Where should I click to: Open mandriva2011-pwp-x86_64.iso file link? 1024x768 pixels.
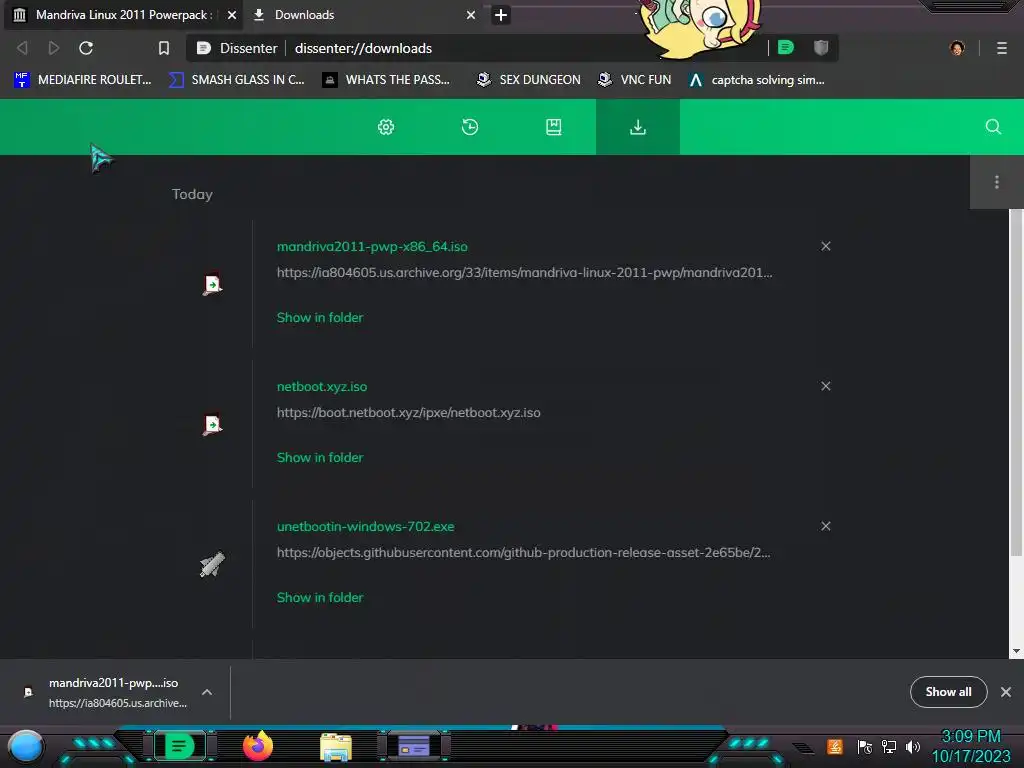coord(372,246)
